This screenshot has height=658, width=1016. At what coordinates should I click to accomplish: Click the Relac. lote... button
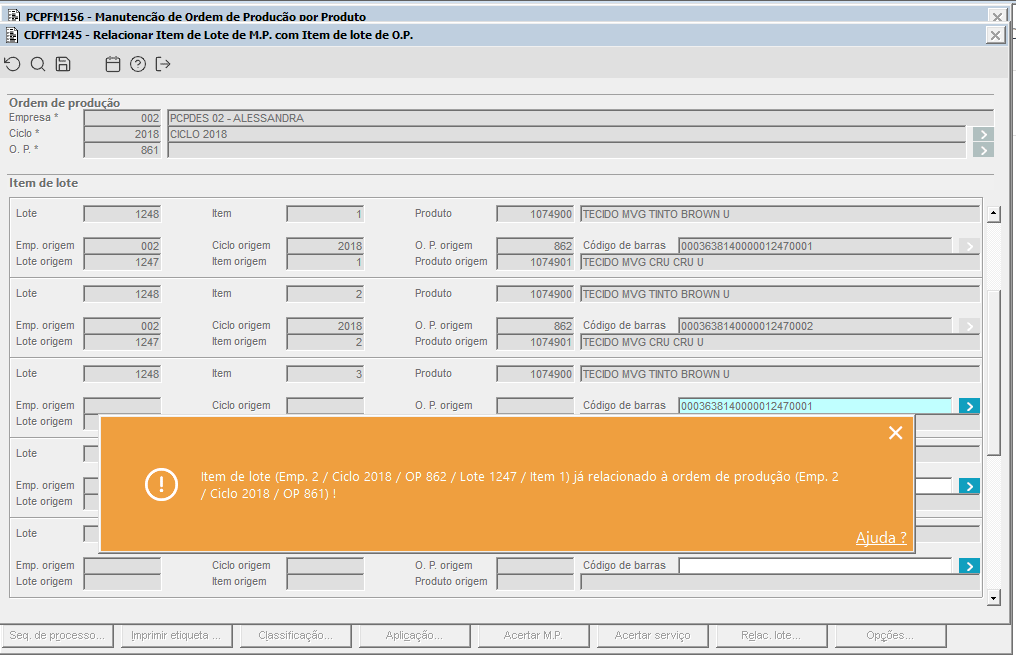click(771, 635)
